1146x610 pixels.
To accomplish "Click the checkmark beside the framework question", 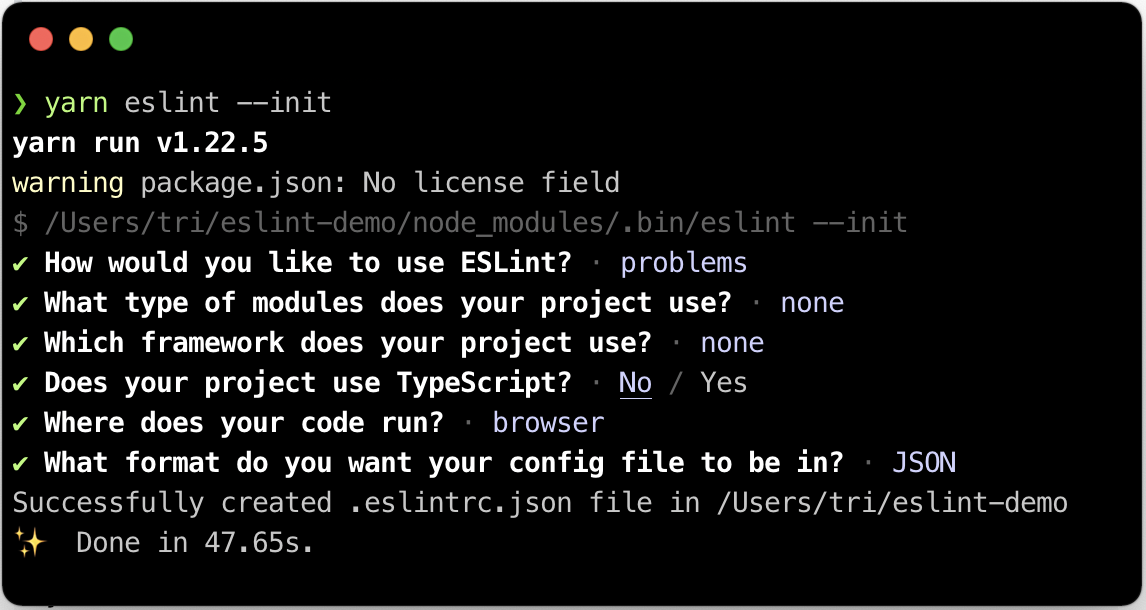I will [x=20, y=343].
